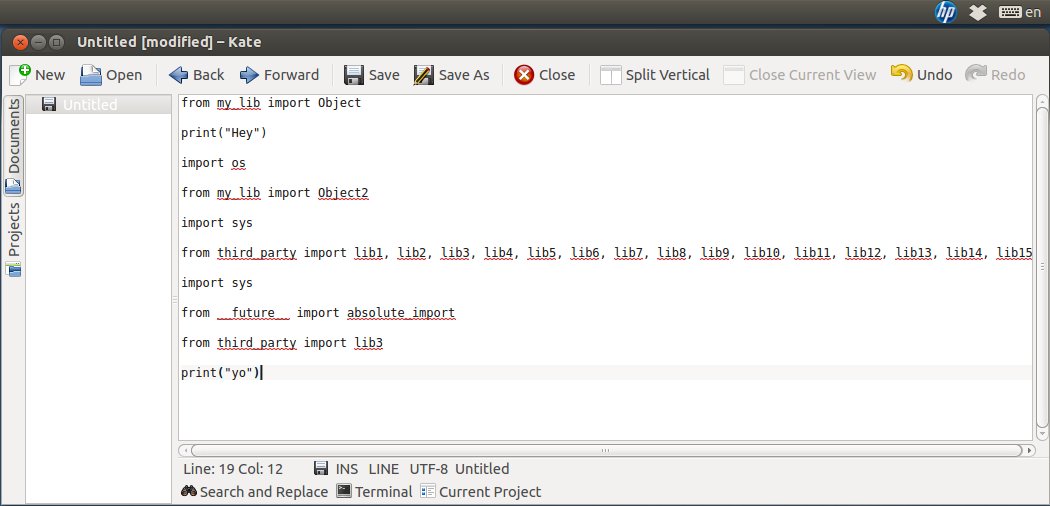
Task: Click on __future__ in the editor
Action: pyautogui.click(x=253, y=313)
